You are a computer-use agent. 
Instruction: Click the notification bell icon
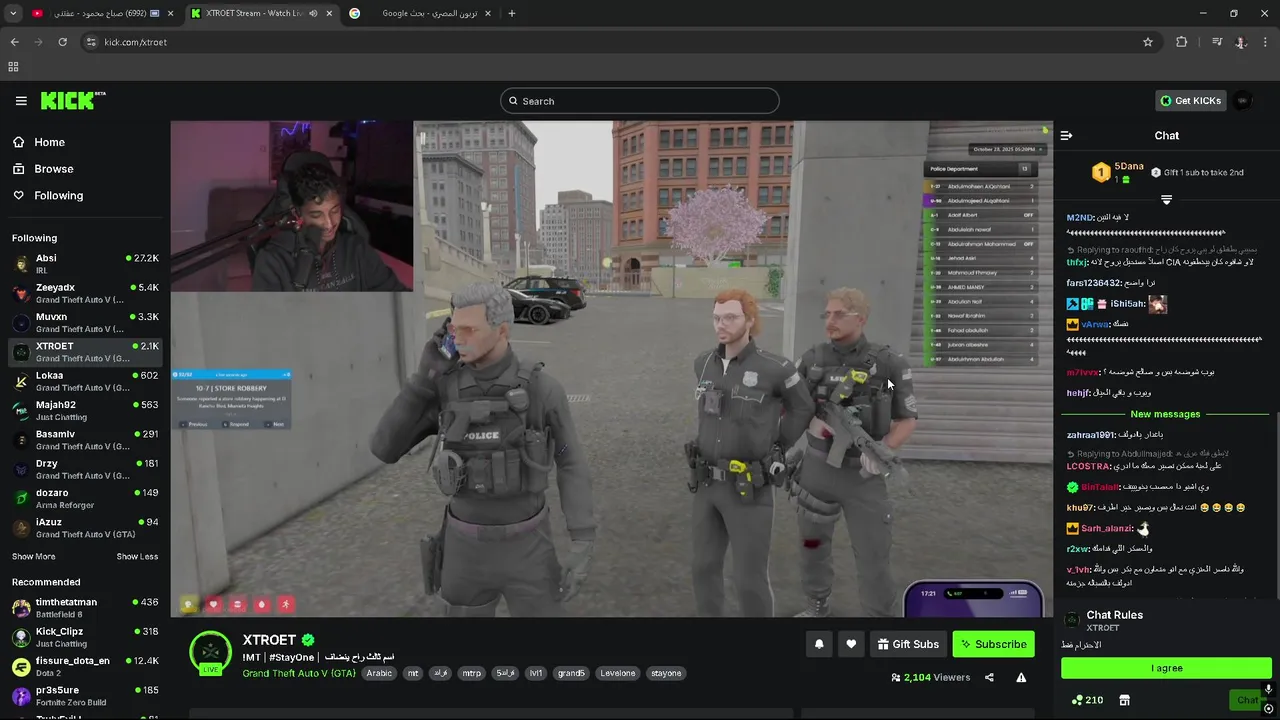819,644
